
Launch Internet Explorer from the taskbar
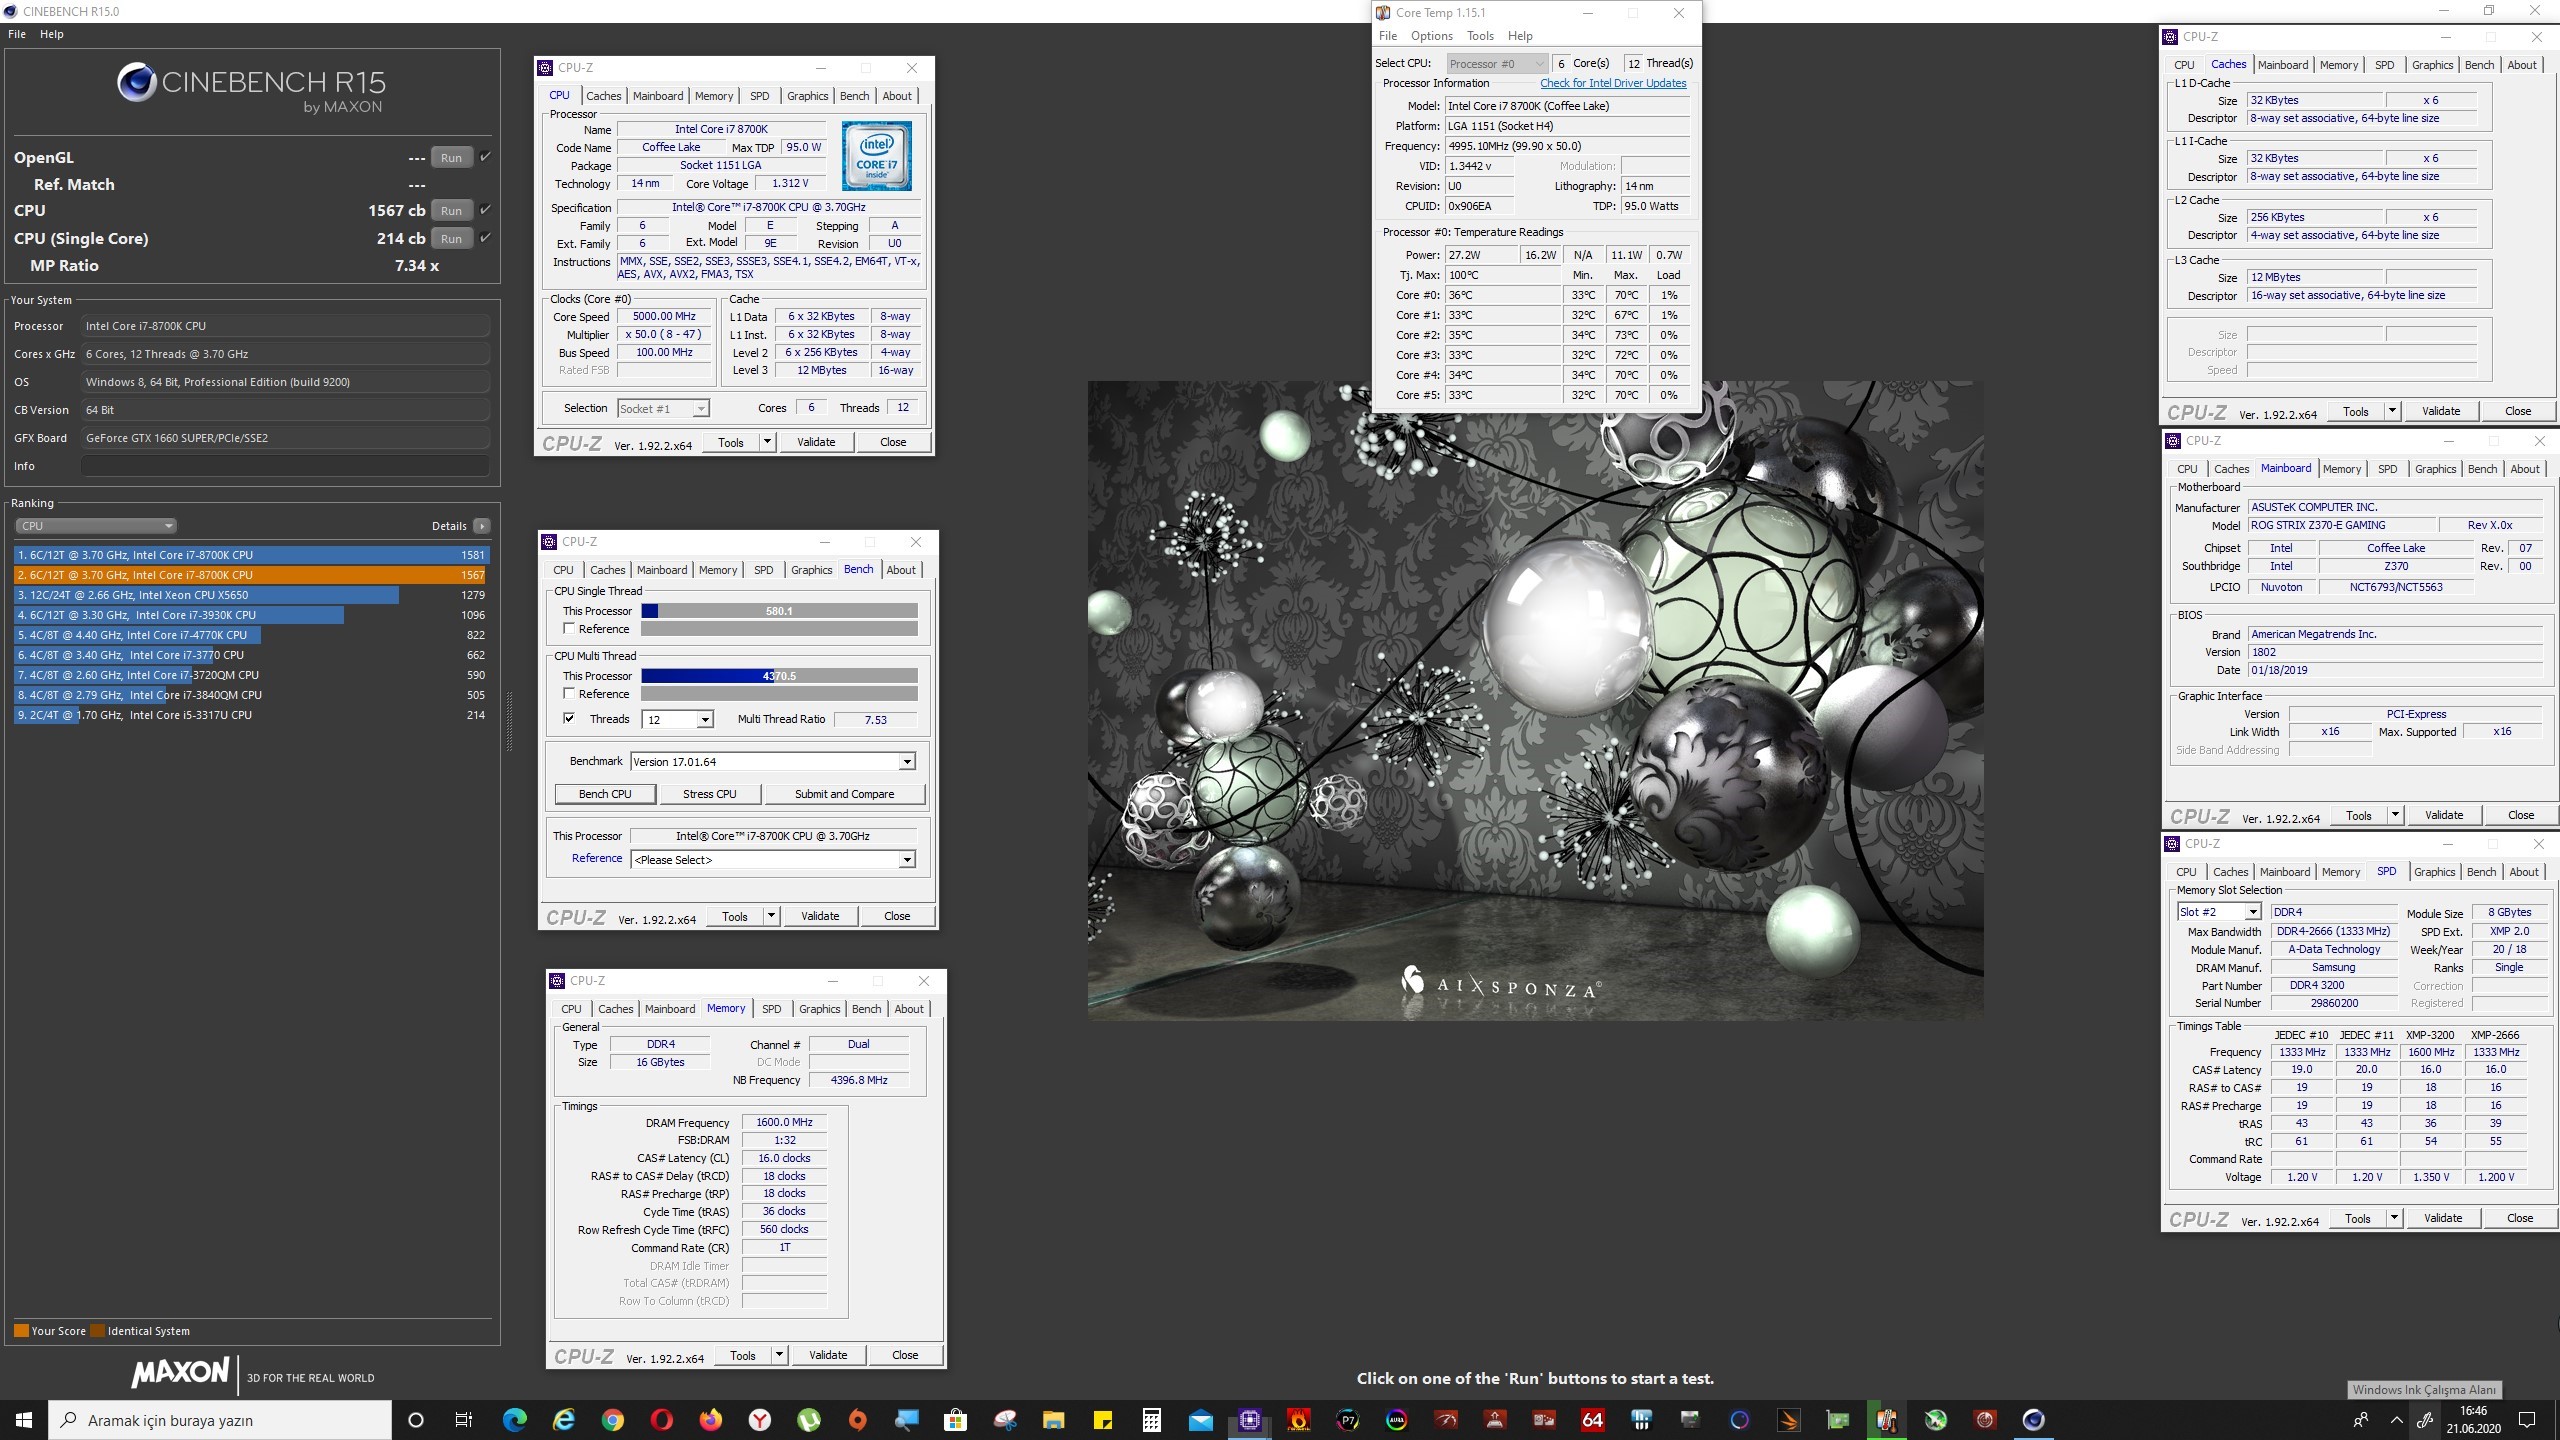click(564, 1420)
